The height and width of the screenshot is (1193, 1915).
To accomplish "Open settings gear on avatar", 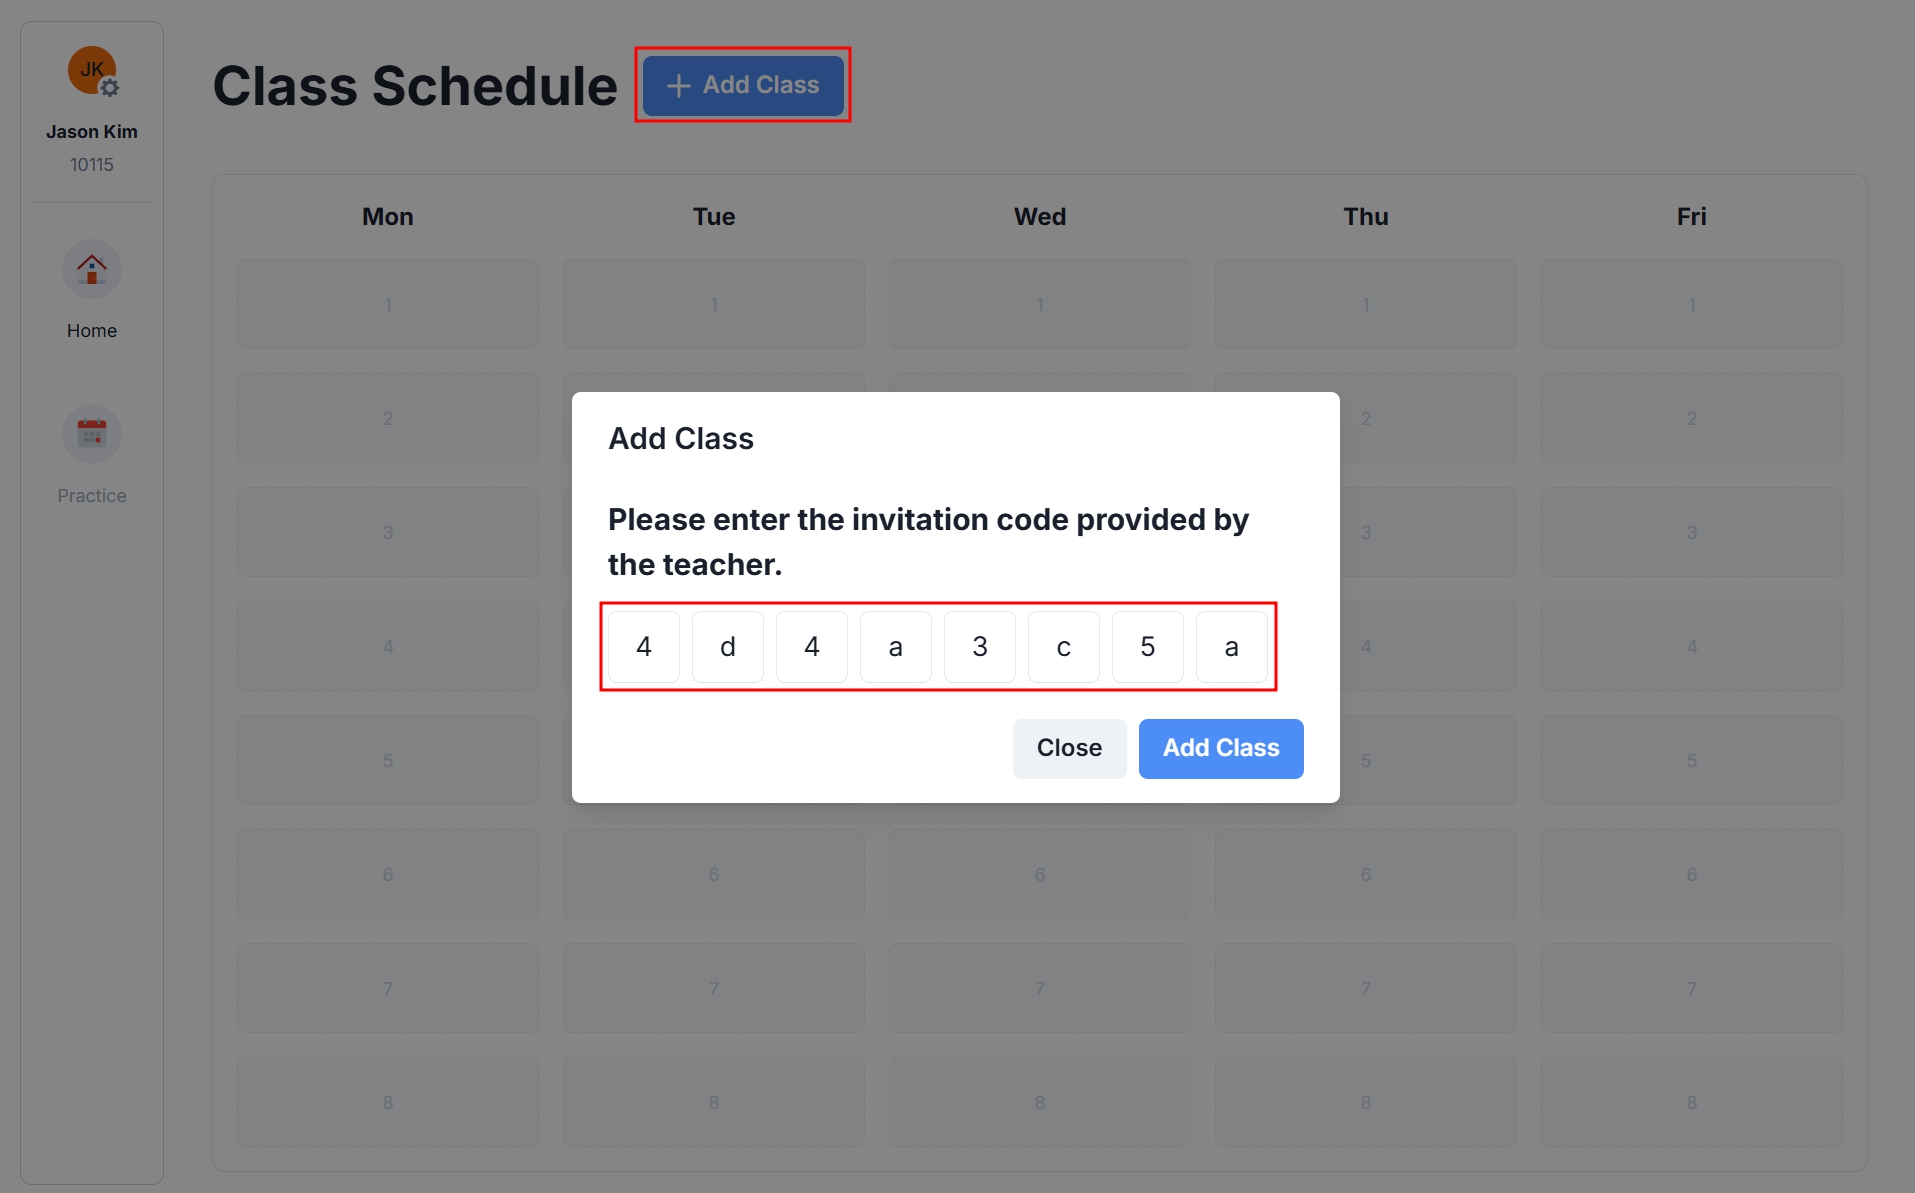I will point(110,88).
